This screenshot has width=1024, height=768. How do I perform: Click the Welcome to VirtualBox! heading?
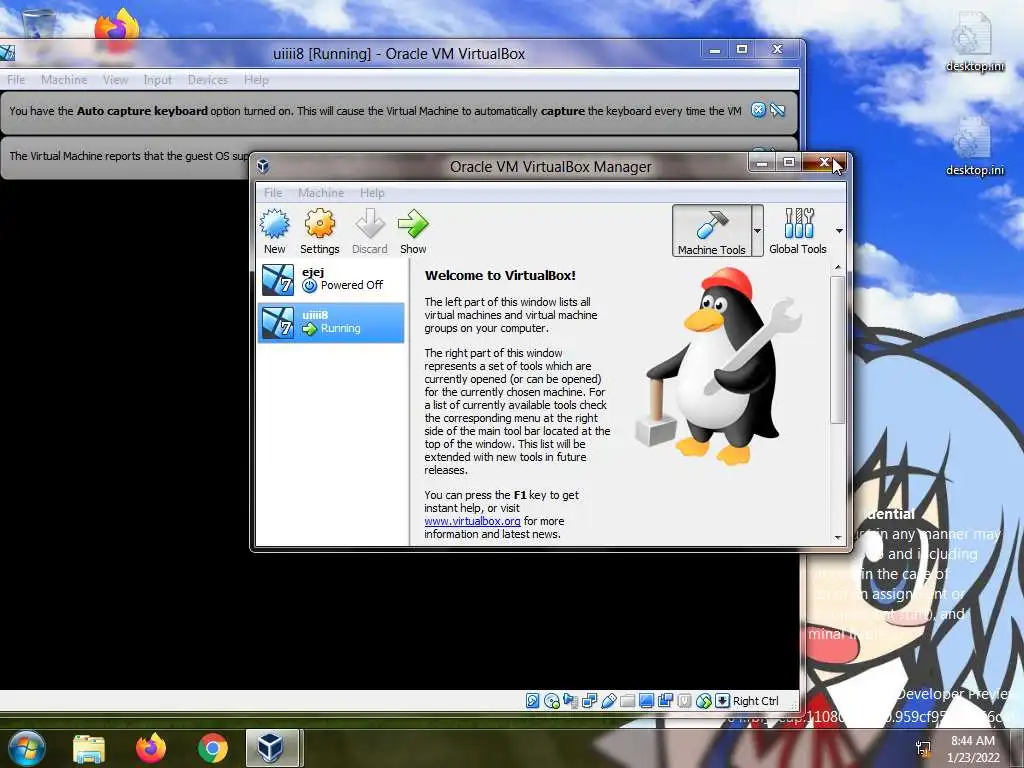500,276
